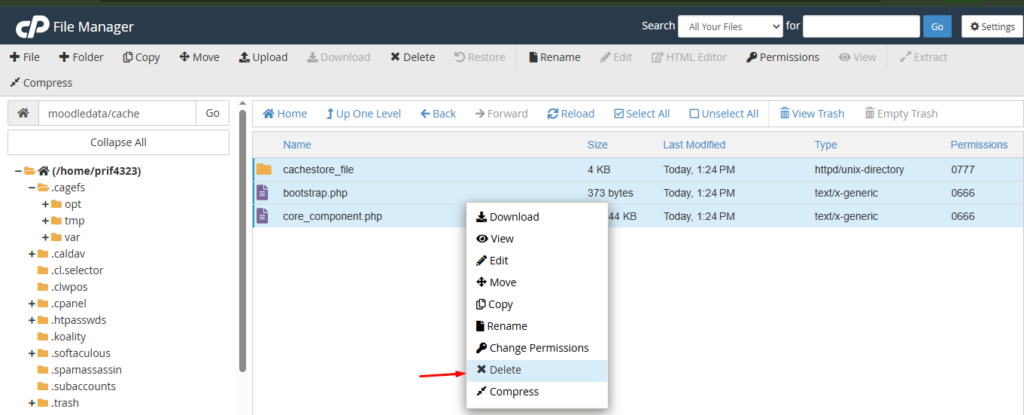Image resolution: width=1024 pixels, height=415 pixels.
Task: Select the .koality folder in tree
Action: (x=61, y=337)
